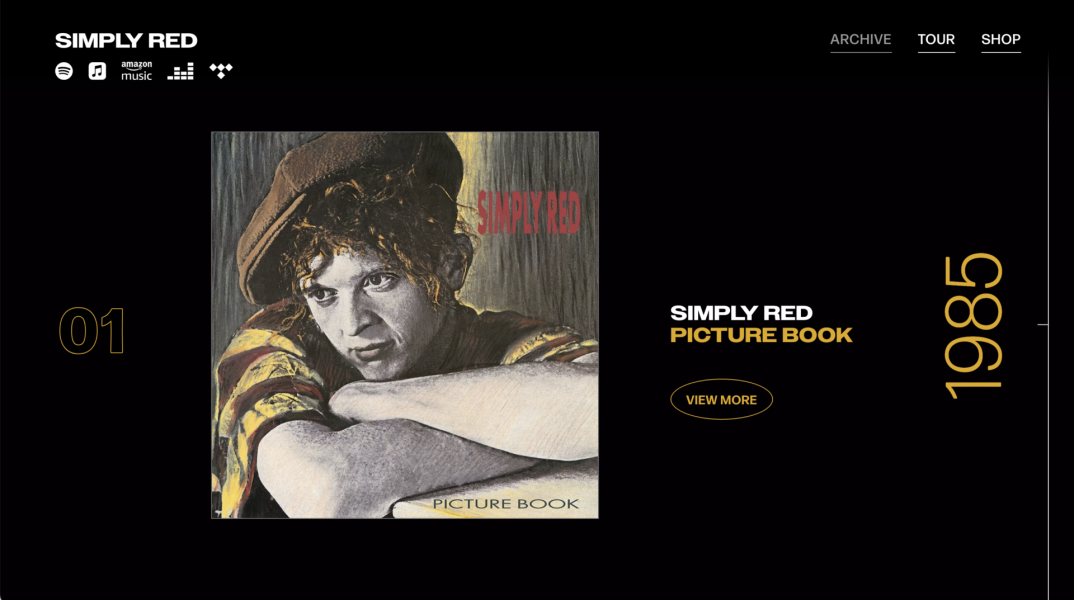The height and width of the screenshot is (600, 1074).
Task: Click the Simply Red heading above album title
Action: pos(741,313)
